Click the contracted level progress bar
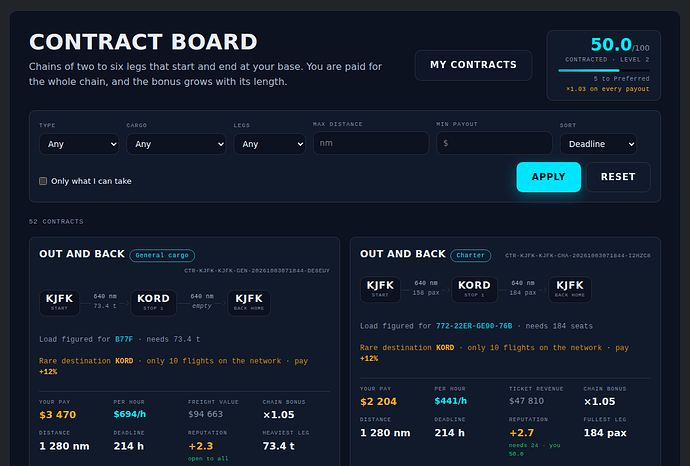This screenshot has height=466, width=690. [x=603, y=70]
